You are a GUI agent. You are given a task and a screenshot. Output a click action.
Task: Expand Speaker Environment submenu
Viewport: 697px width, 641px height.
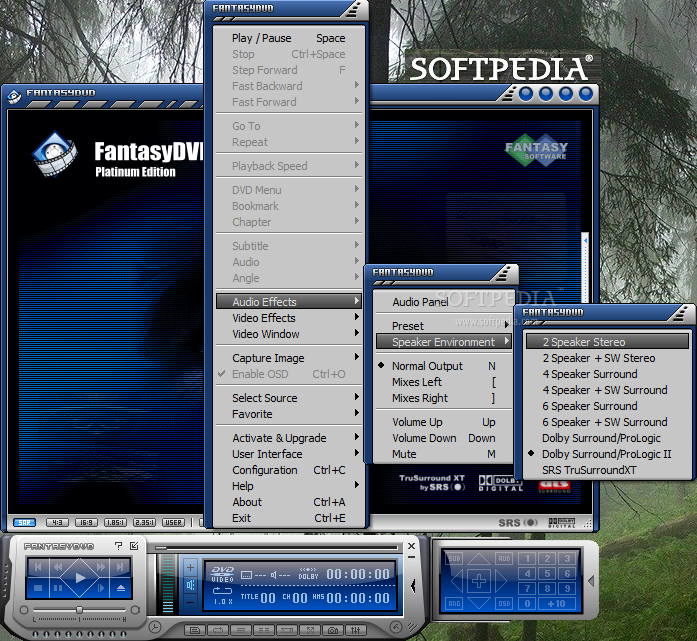click(443, 342)
